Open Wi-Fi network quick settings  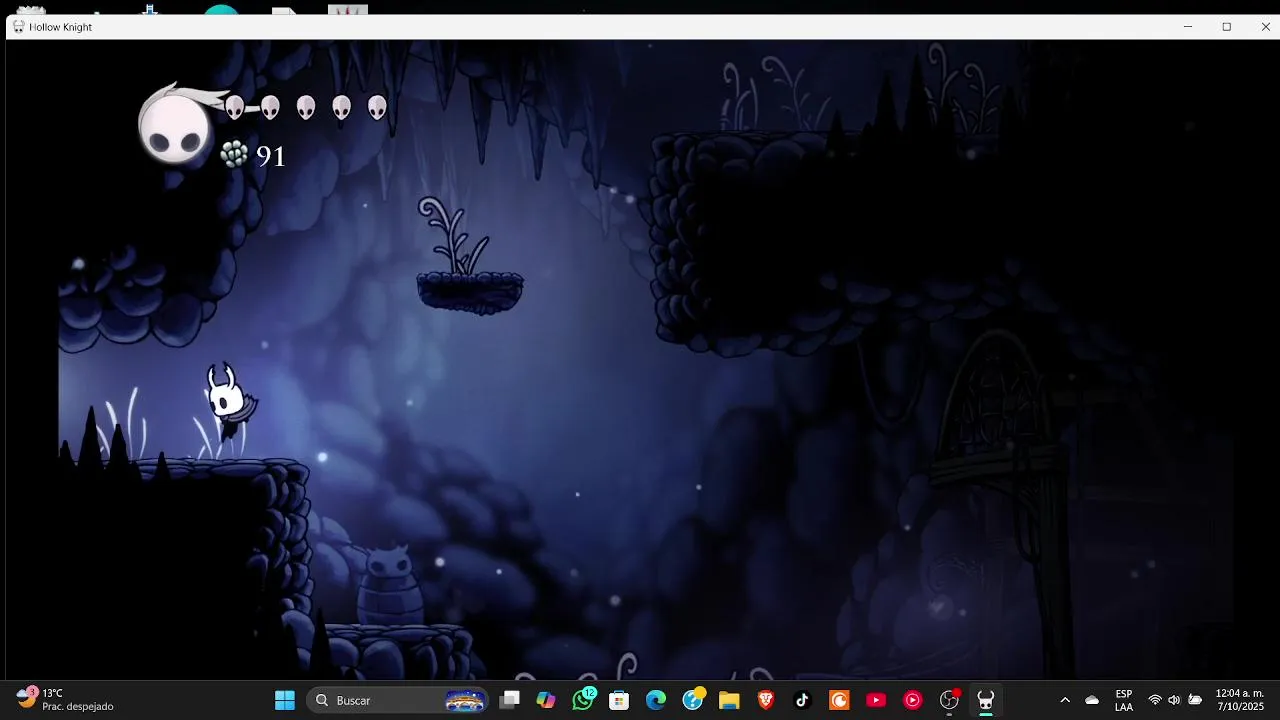(x=1155, y=700)
